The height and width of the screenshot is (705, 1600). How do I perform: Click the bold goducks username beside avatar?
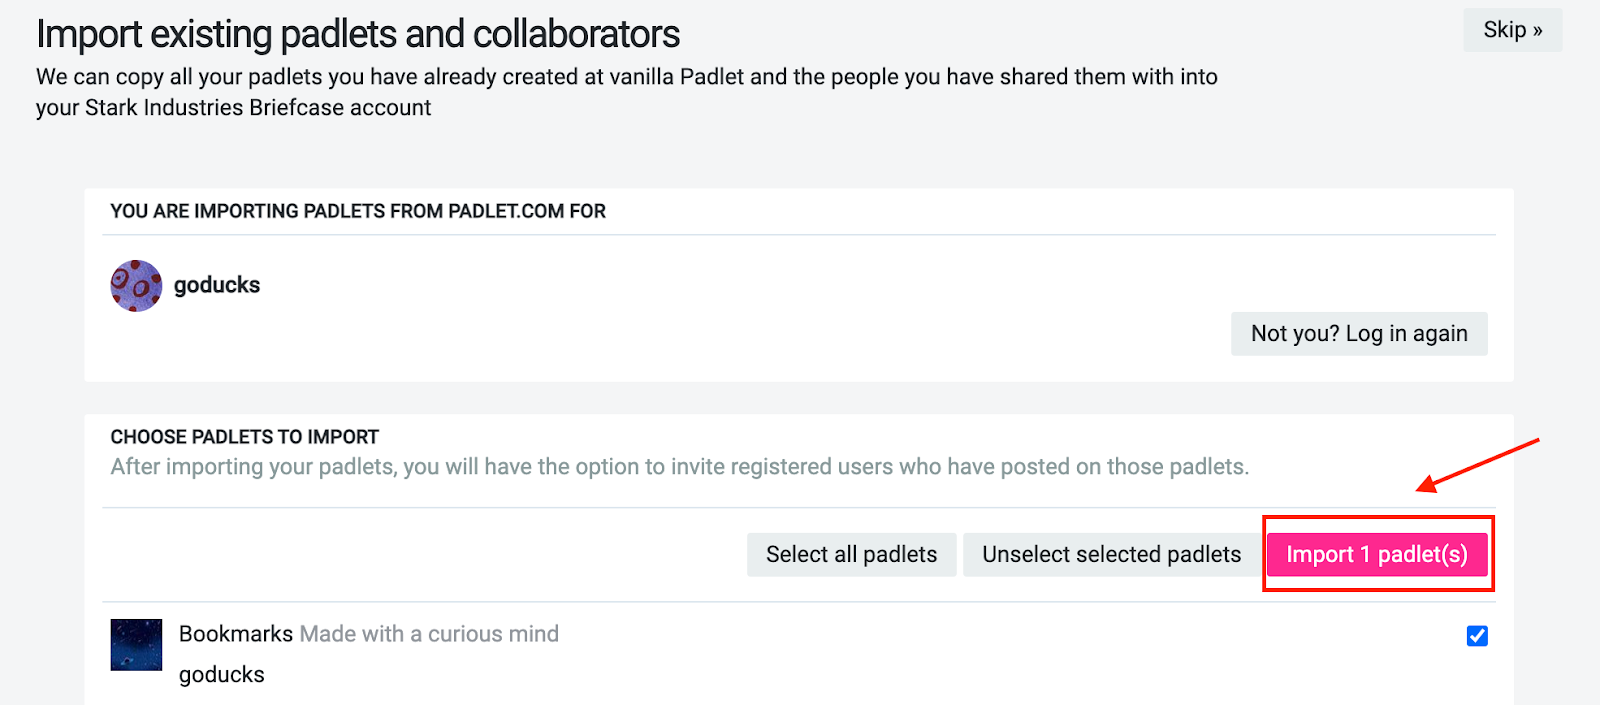[x=217, y=286]
